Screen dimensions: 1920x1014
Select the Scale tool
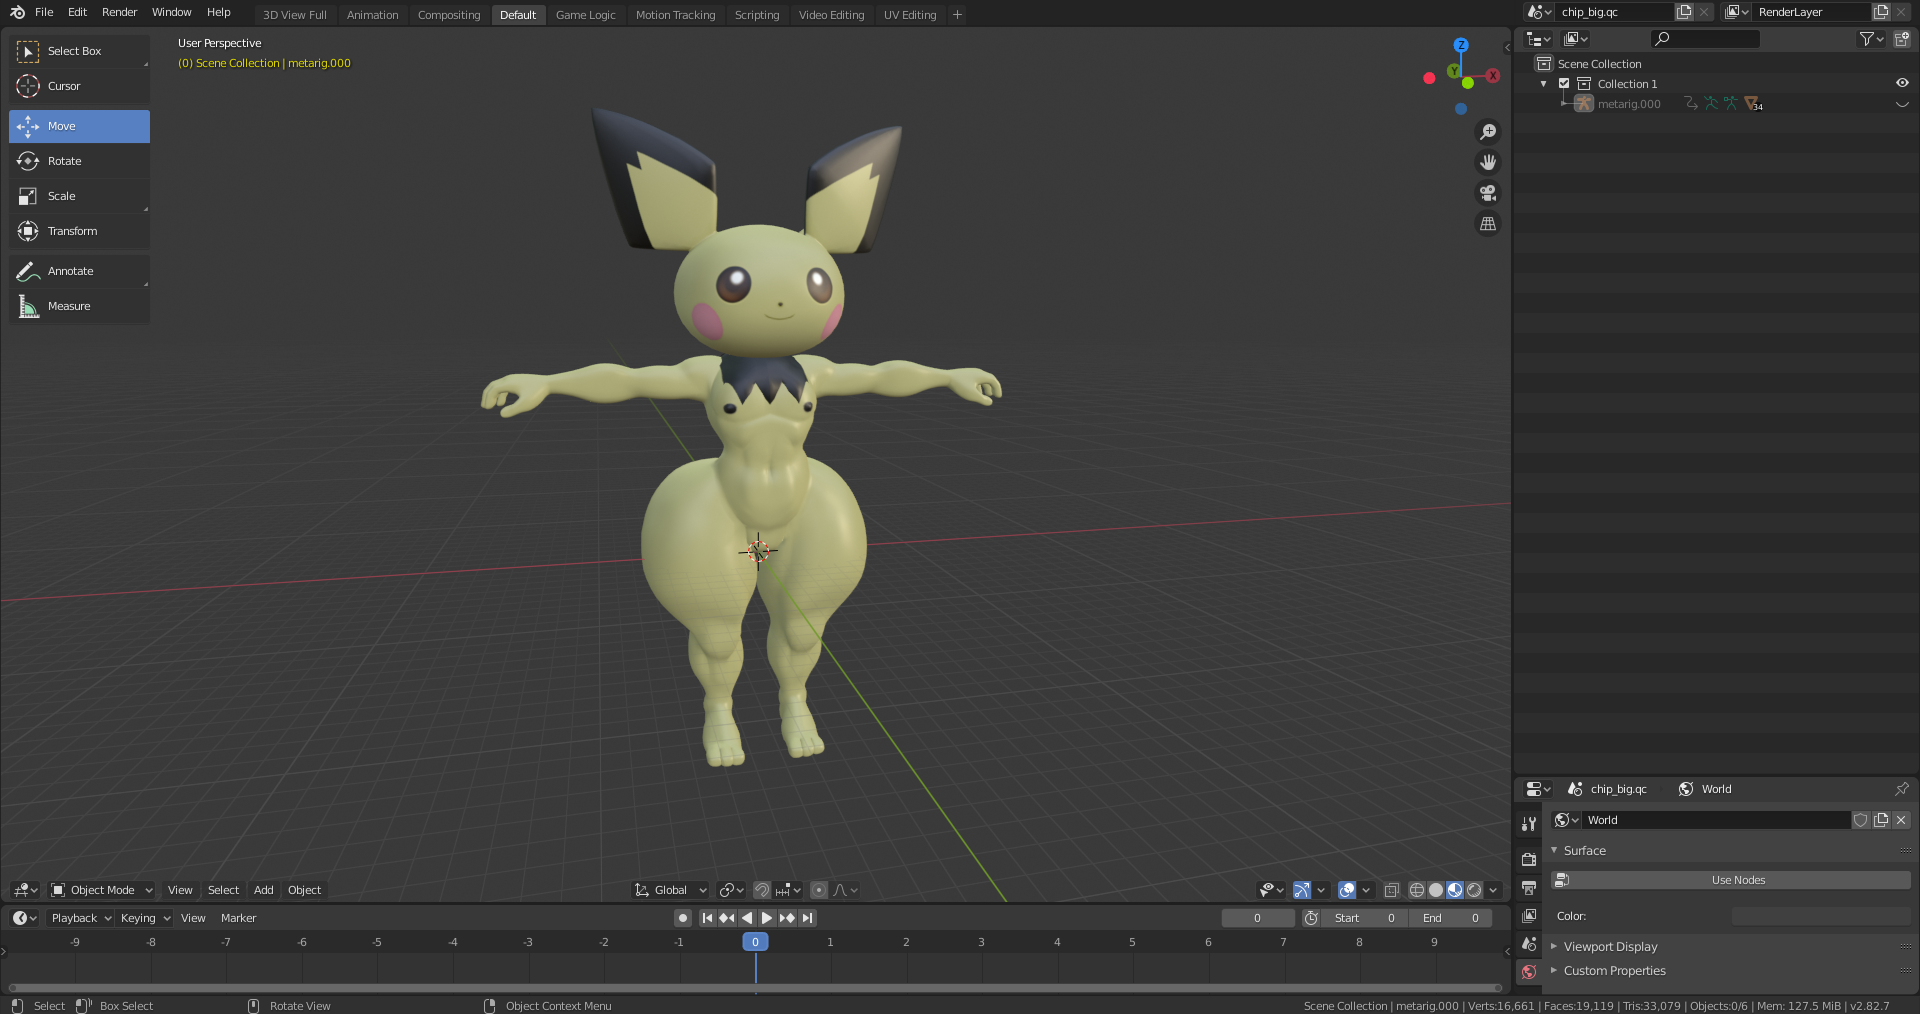coord(79,196)
